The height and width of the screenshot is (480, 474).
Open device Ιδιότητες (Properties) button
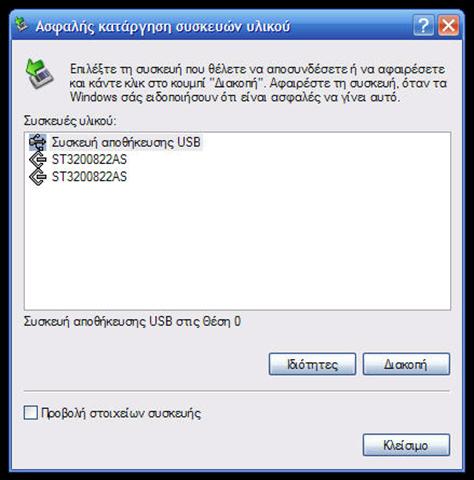point(312,364)
